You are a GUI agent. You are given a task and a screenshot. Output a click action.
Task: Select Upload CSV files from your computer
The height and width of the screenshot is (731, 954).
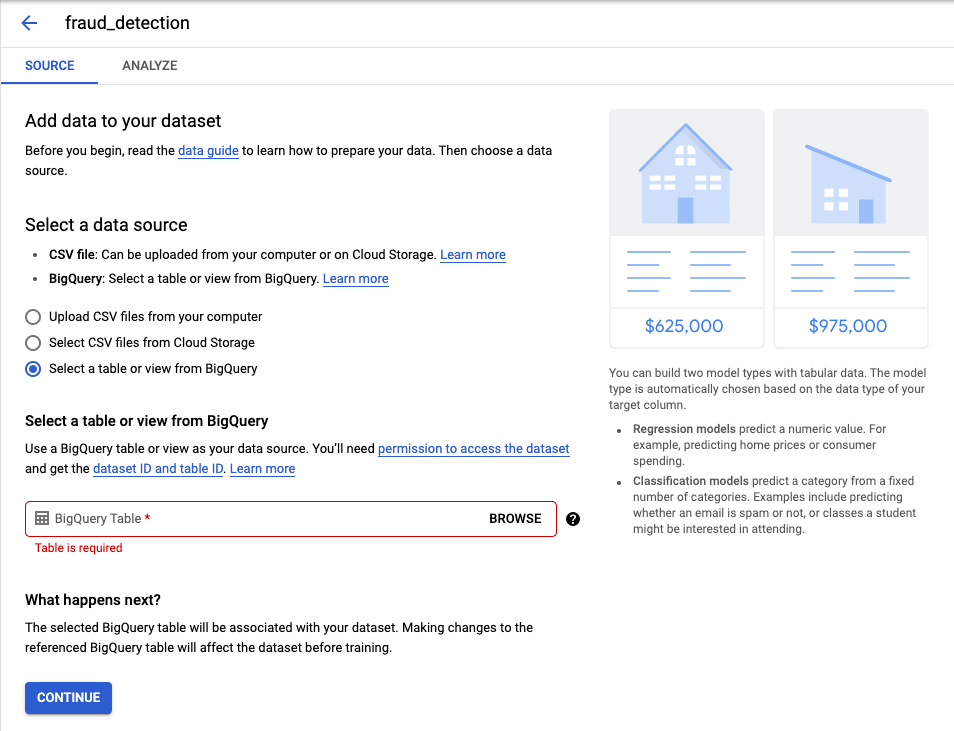point(33,317)
